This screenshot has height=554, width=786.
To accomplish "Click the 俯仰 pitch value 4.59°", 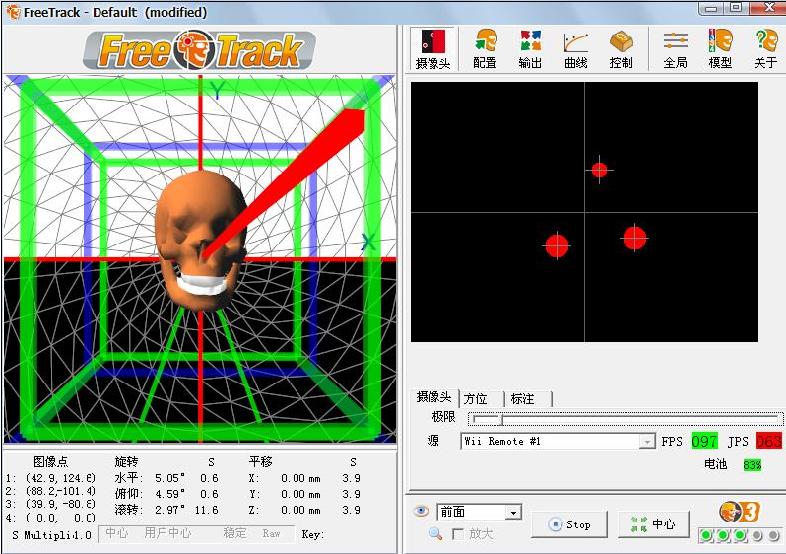I will click(170, 494).
